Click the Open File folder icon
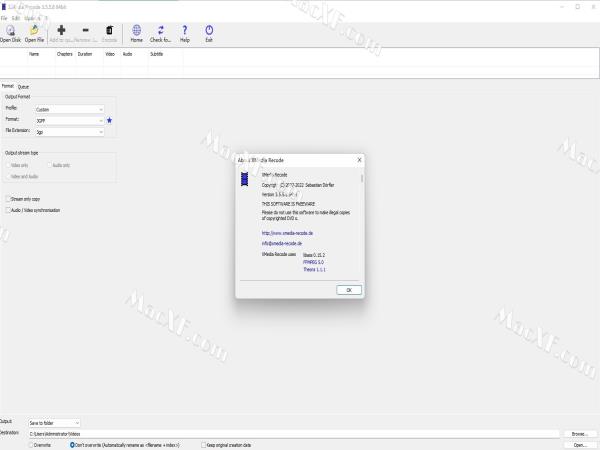 pyautogui.click(x=34, y=30)
